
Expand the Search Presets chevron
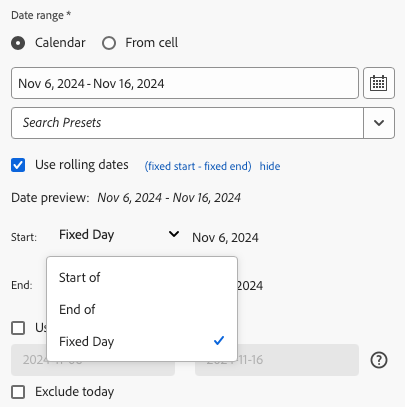[x=379, y=123]
